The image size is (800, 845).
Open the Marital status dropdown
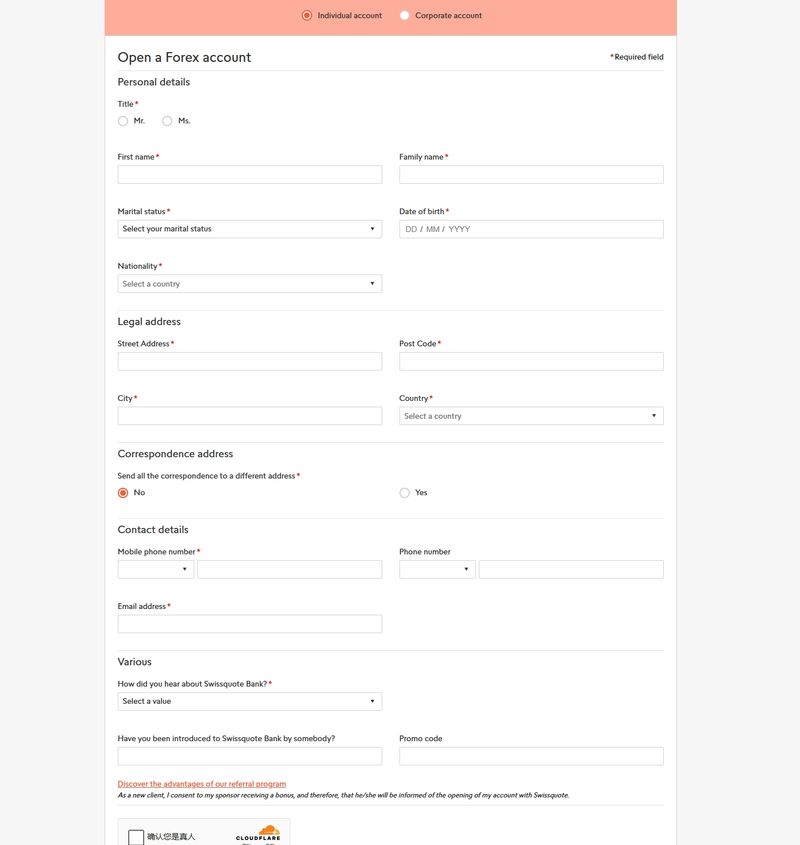click(250, 229)
